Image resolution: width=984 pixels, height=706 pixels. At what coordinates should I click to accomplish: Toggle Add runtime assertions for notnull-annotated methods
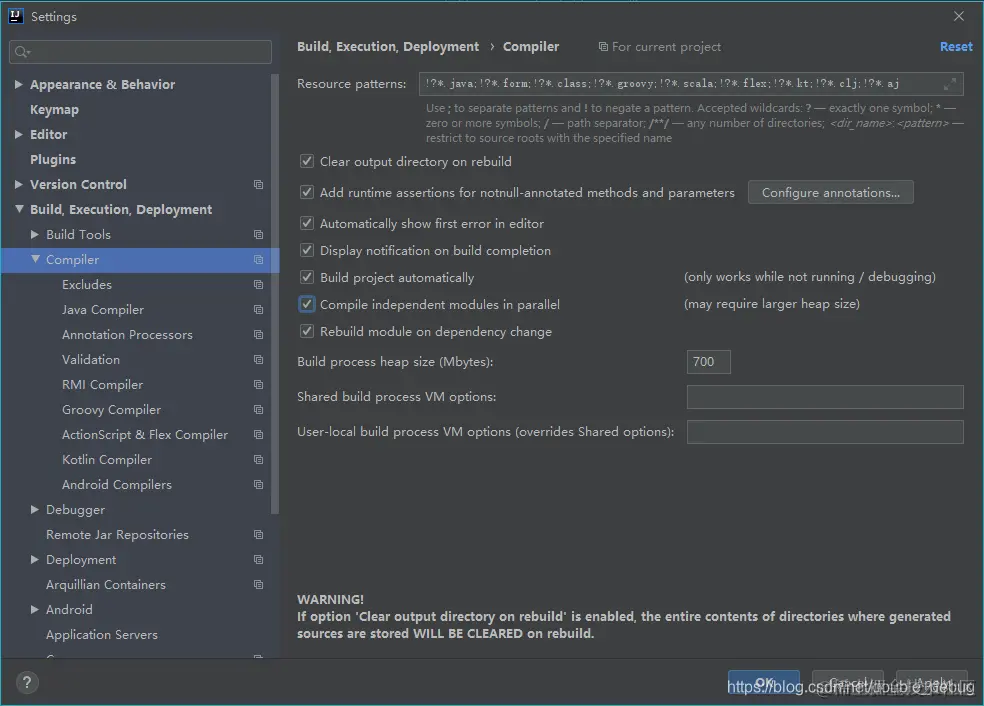pos(307,192)
